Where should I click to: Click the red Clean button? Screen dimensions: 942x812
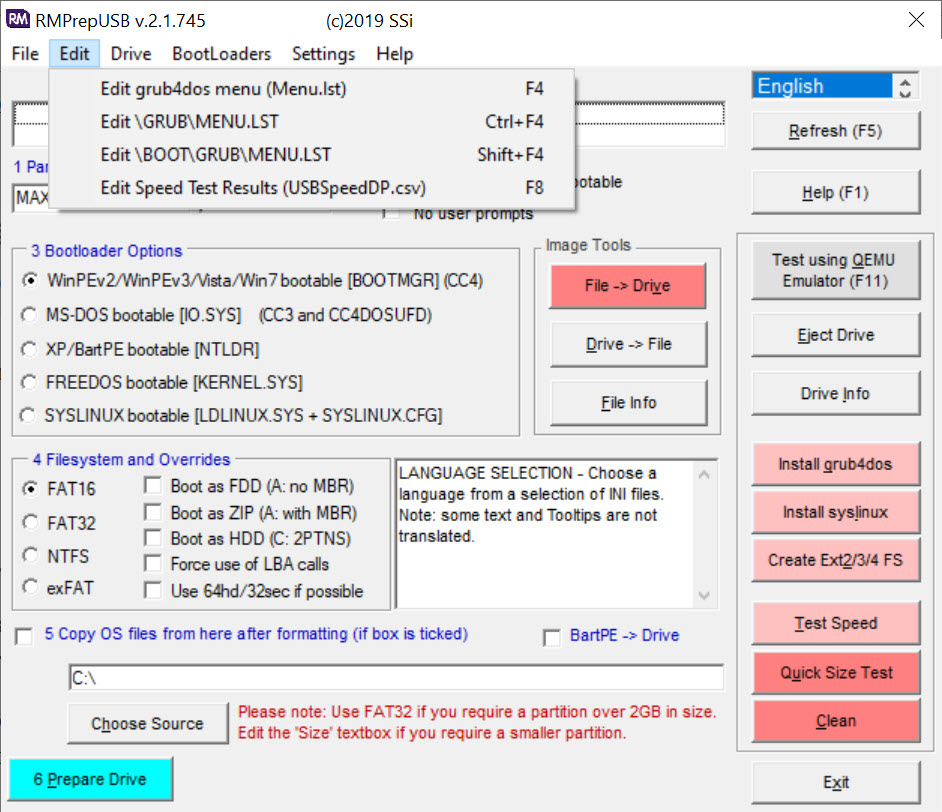[835, 721]
